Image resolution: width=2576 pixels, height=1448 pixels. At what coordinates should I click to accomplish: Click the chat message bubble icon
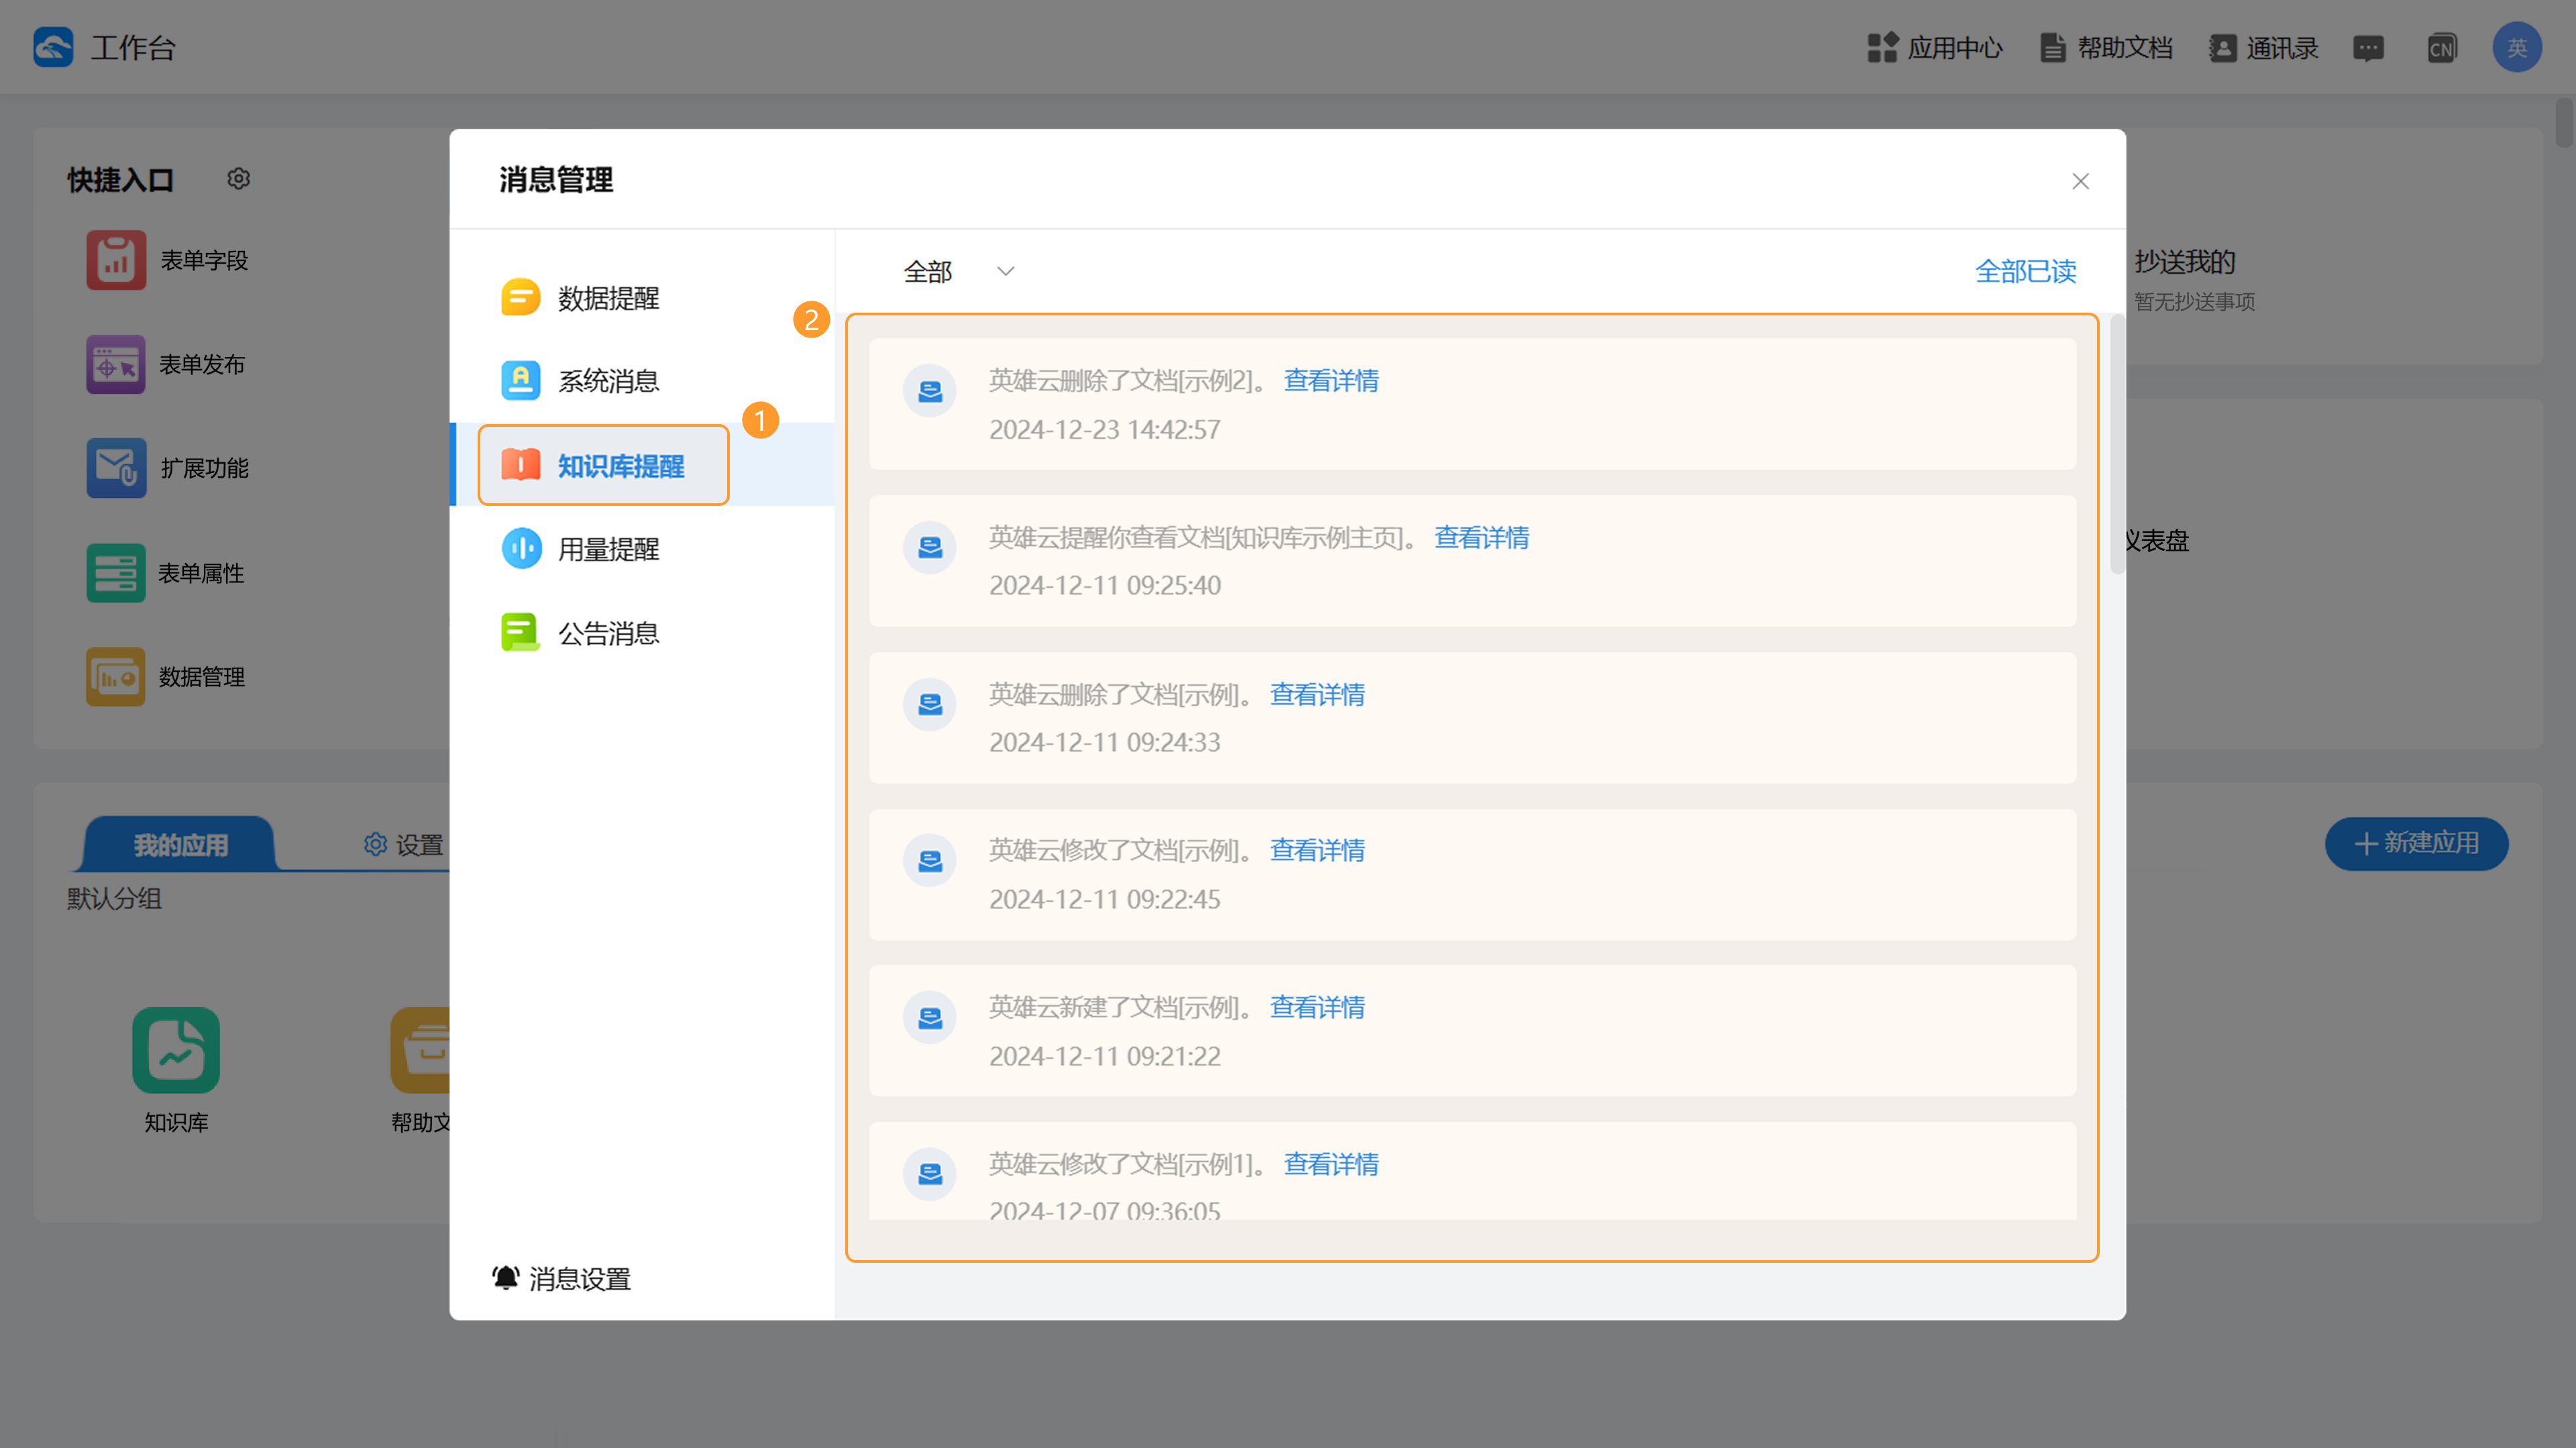(2368, 48)
